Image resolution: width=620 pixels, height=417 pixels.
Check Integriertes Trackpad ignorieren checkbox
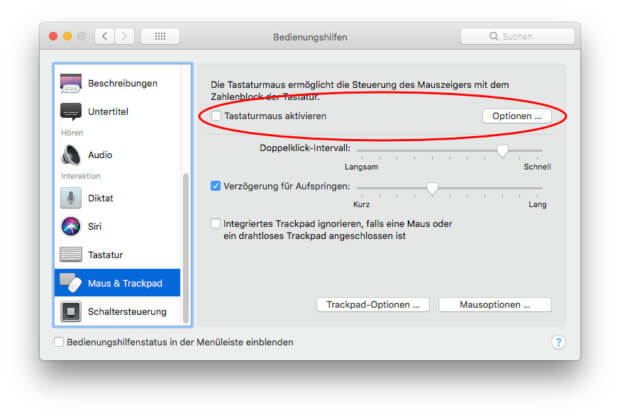(x=215, y=224)
